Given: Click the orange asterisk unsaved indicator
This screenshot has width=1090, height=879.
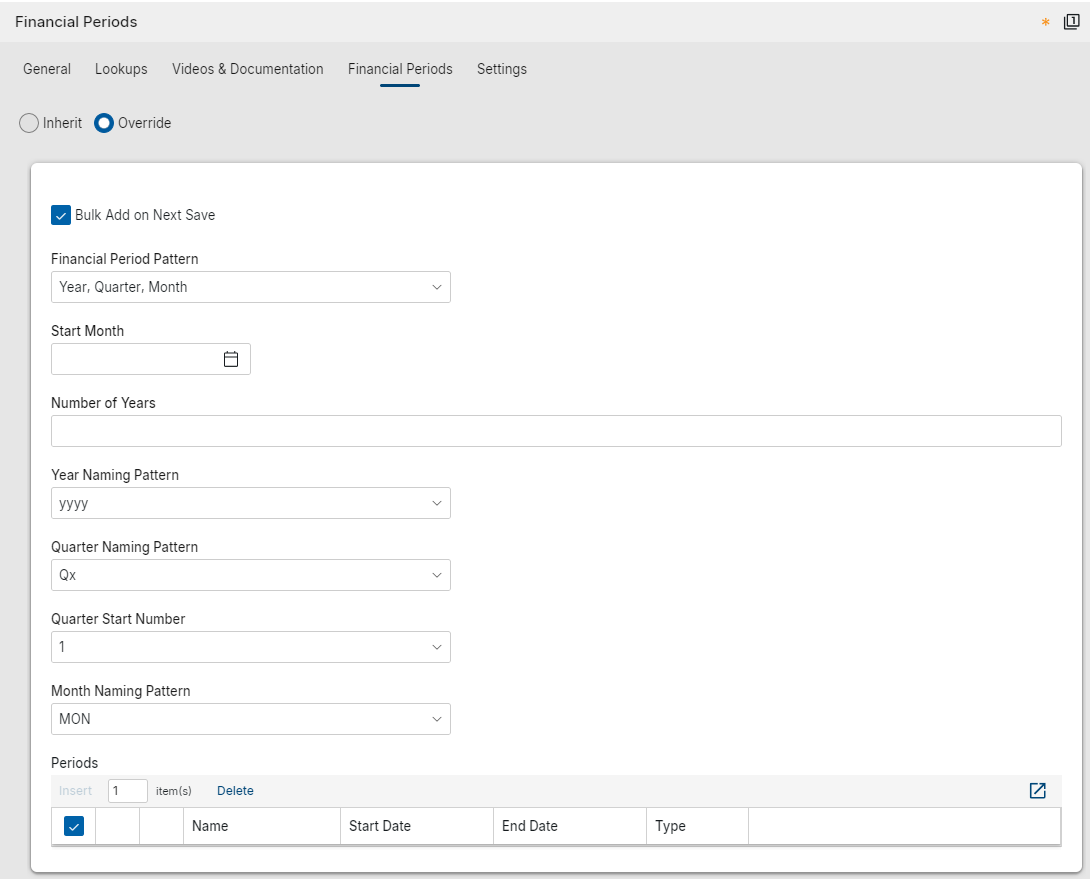Looking at the screenshot, I should pos(1046,23).
